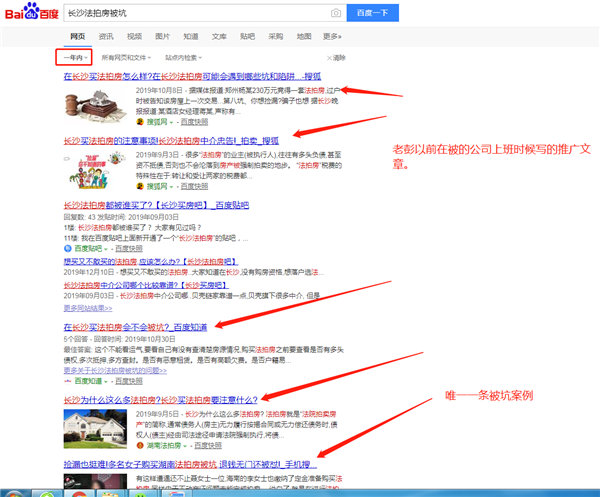Switch to the 视频 tab
Viewport: 600px width, 497px height.
[x=134, y=36]
